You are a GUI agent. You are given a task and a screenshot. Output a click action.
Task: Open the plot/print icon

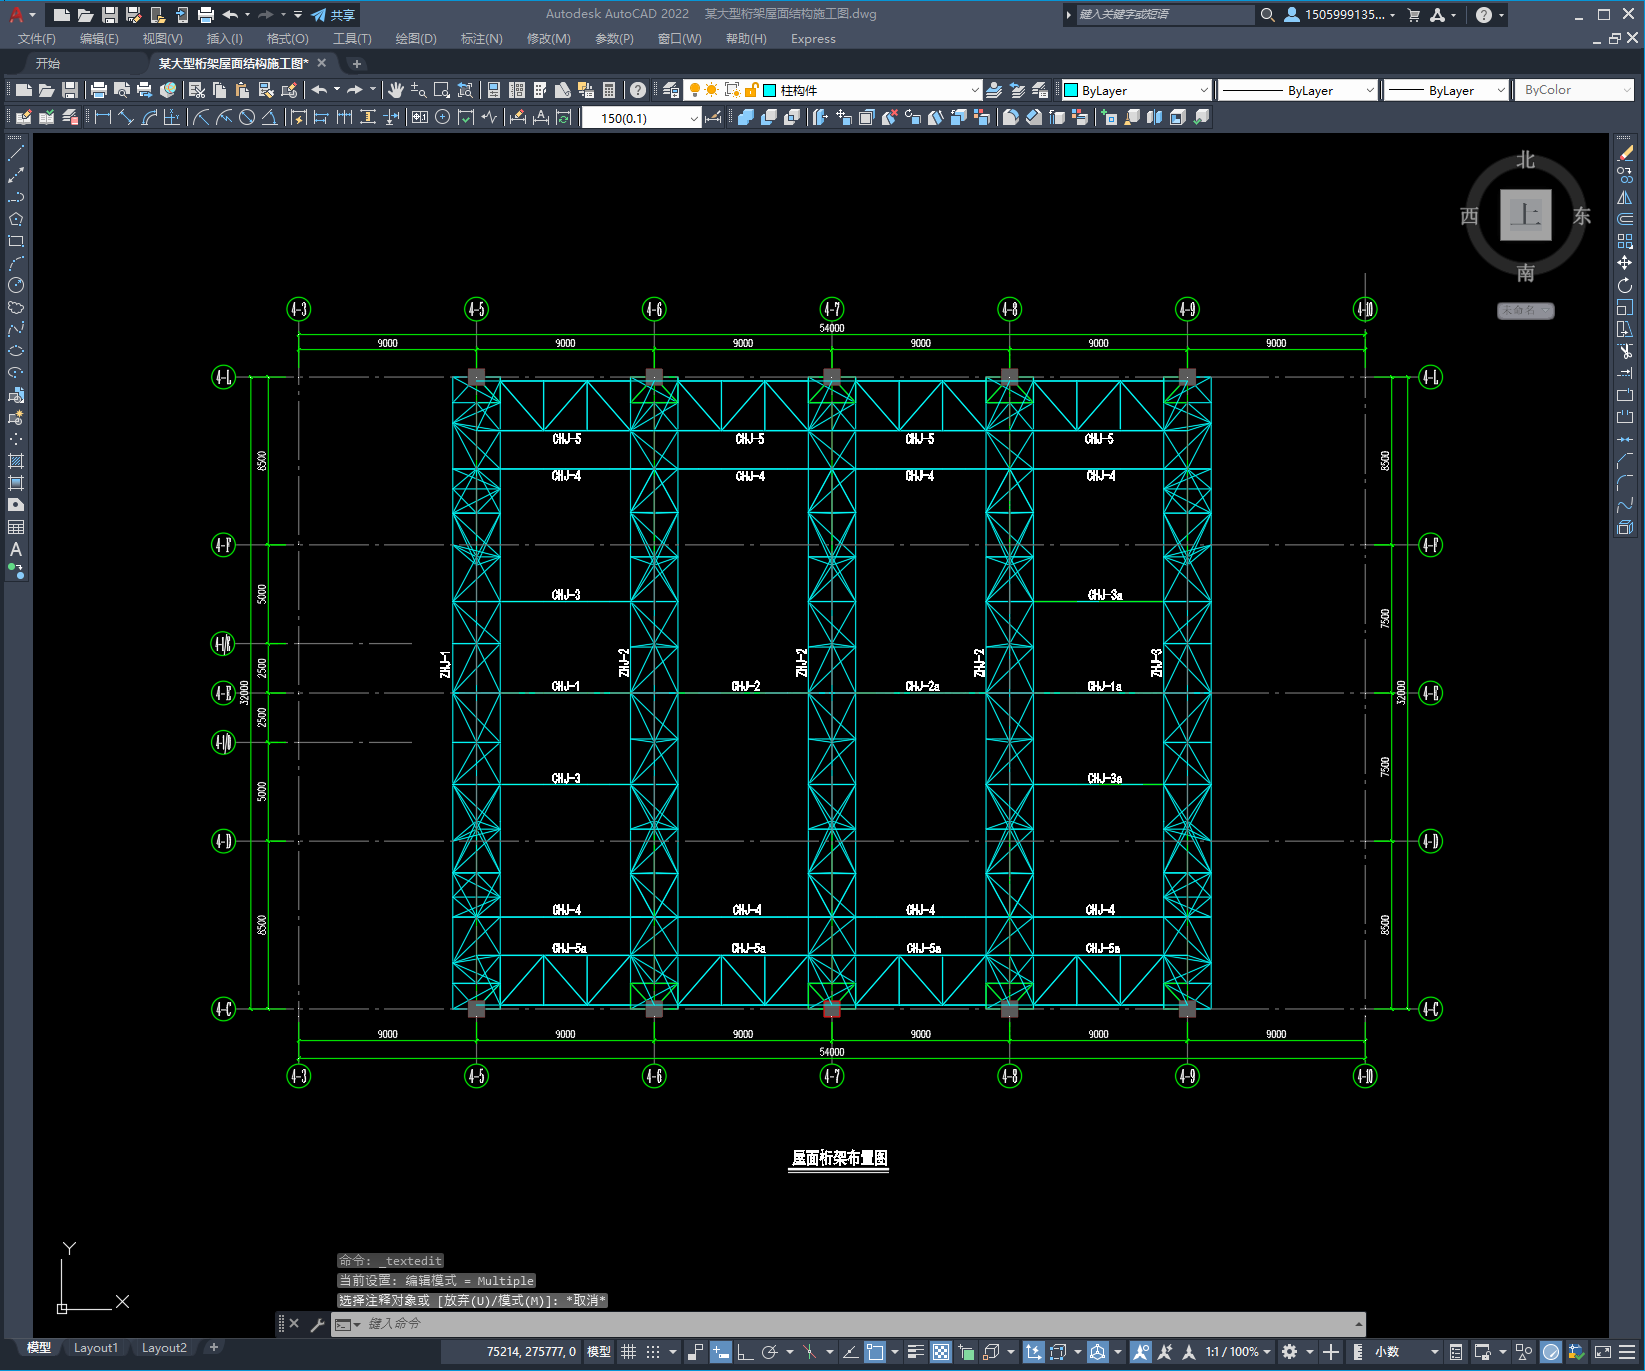99,90
